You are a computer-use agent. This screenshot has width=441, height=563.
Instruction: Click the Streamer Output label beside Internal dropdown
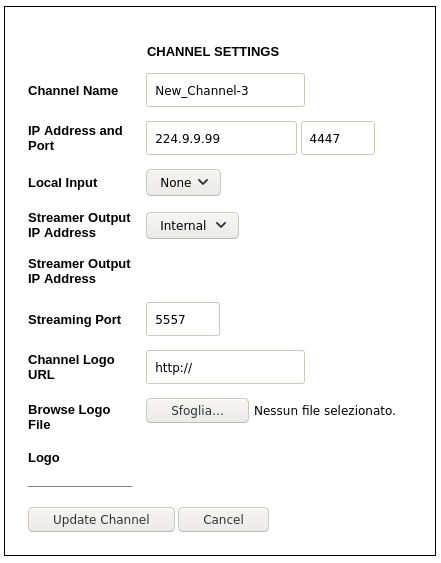[x=79, y=225]
